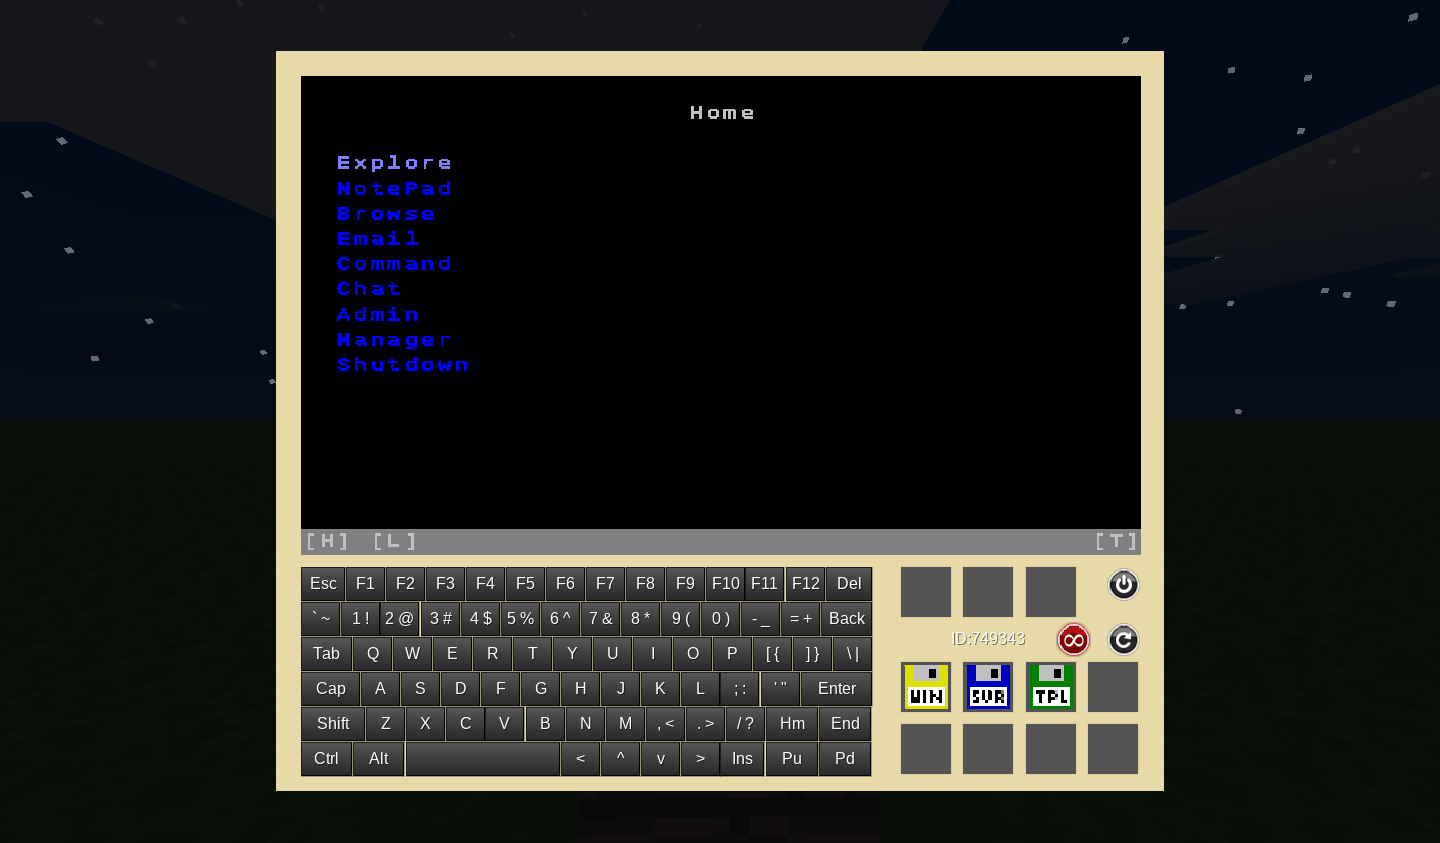Click the empty slot beside TPL disk
The height and width of the screenshot is (843, 1440).
[1113, 687]
